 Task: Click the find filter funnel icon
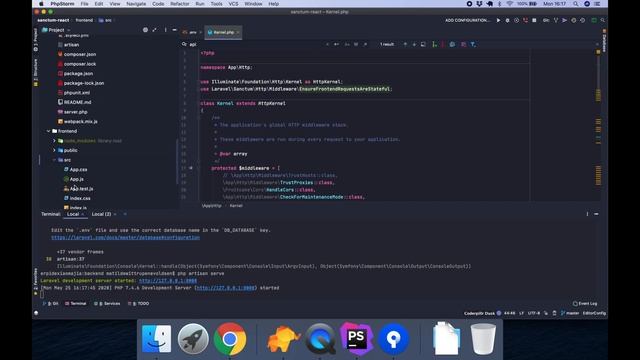[473, 44]
